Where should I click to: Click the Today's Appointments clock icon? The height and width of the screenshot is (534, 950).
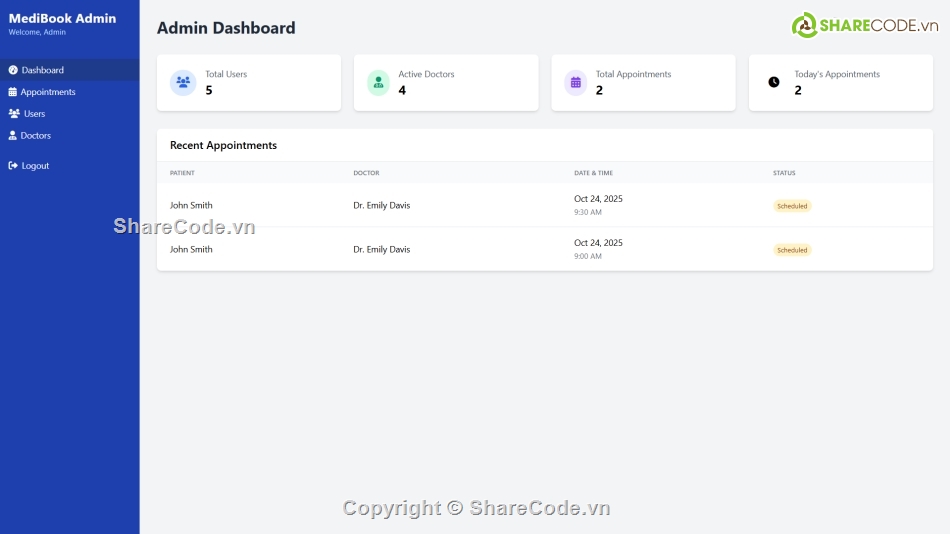click(x=773, y=82)
